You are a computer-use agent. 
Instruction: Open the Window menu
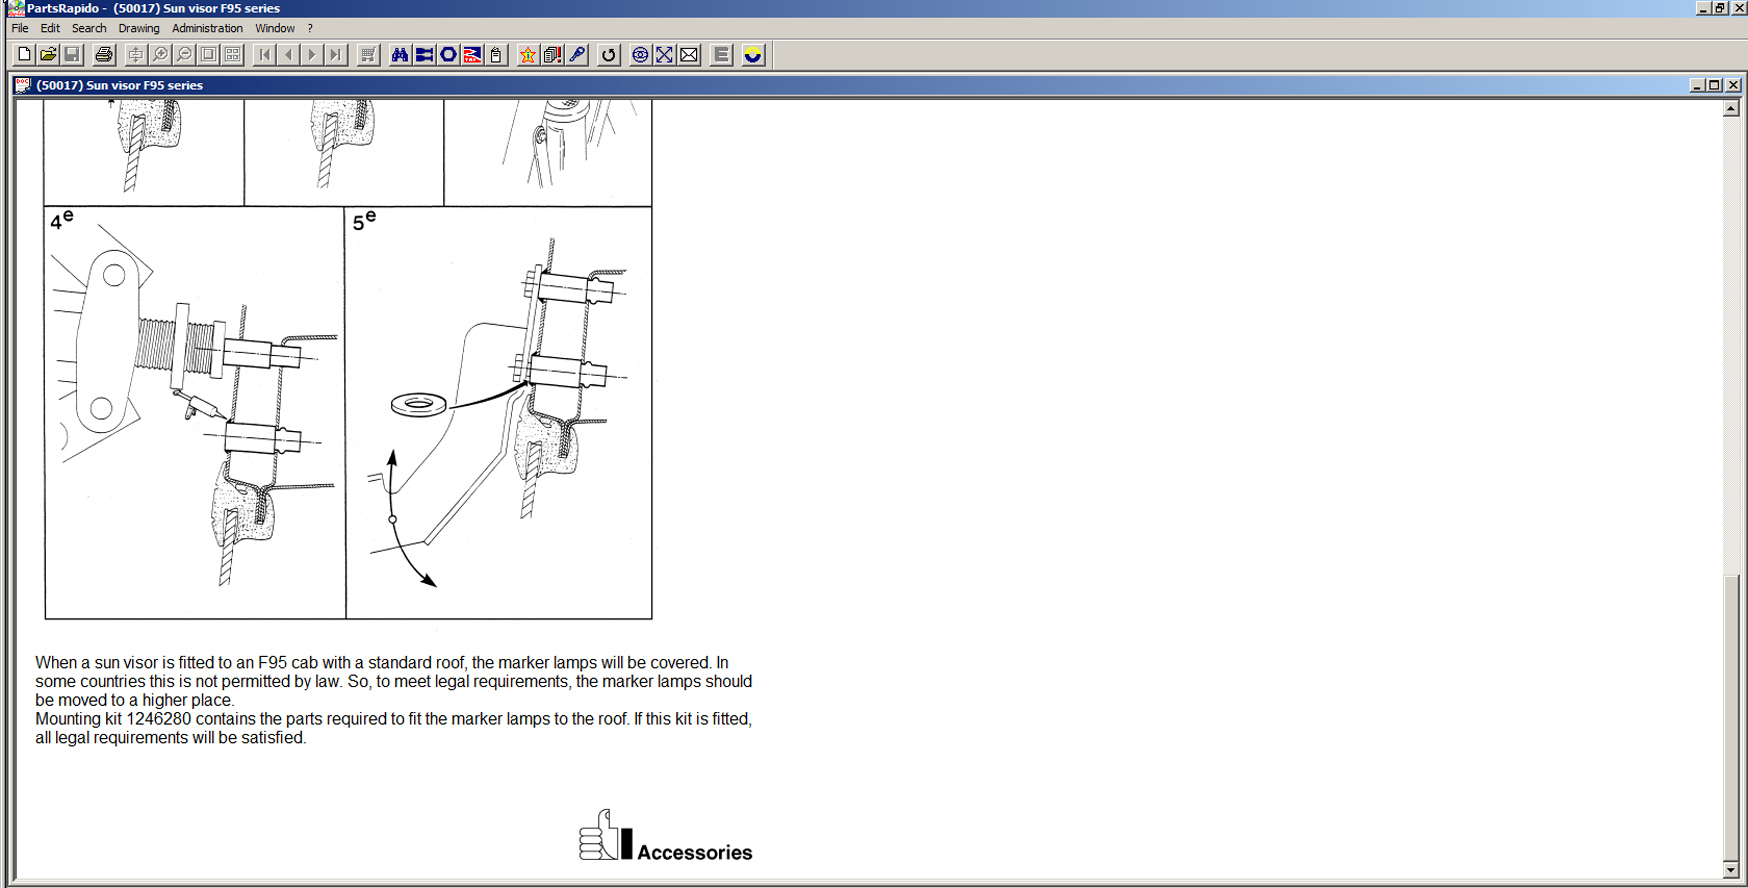[x=274, y=28]
